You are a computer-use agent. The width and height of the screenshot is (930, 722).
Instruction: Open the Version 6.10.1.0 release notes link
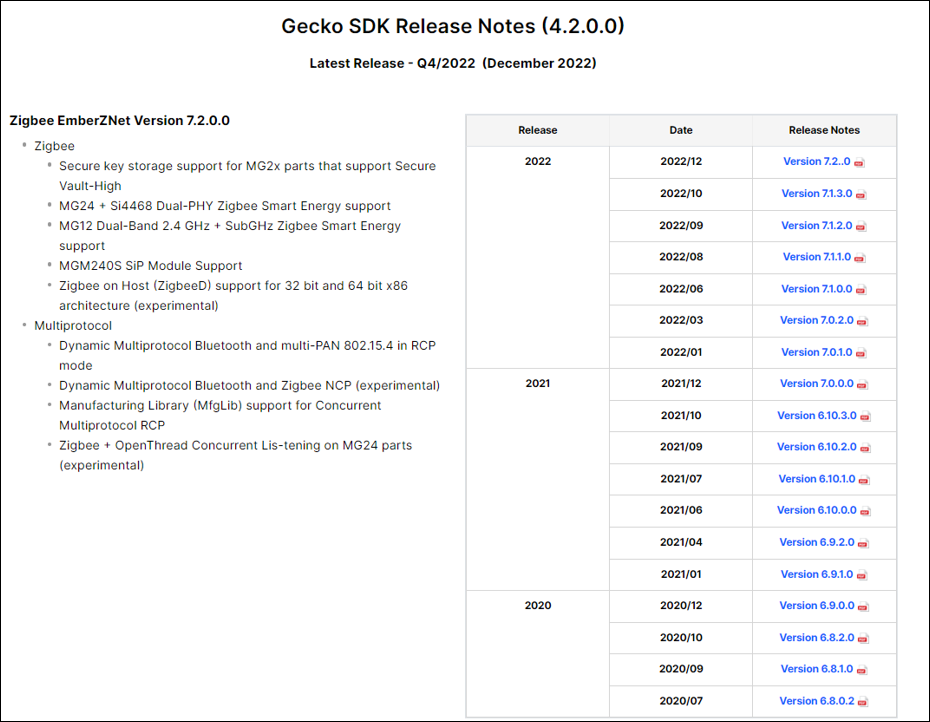point(817,479)
